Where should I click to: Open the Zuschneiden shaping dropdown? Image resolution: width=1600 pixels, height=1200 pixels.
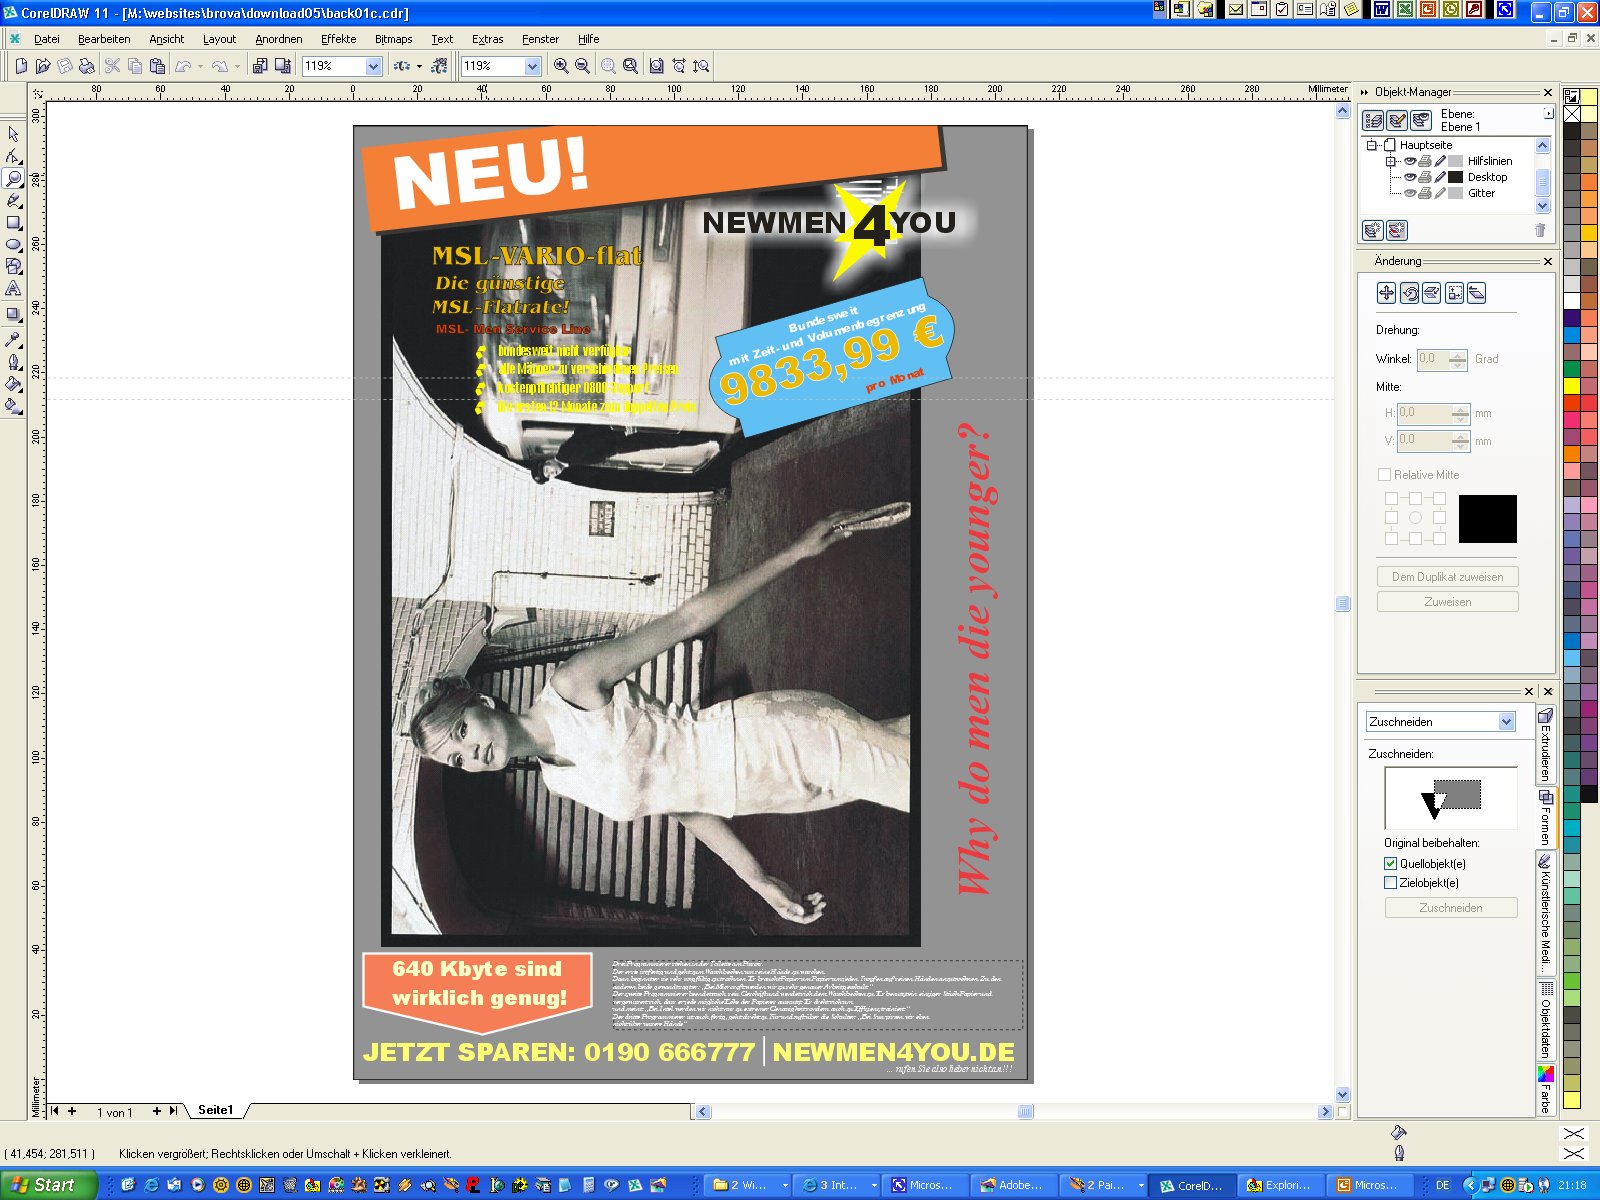(1507, 722)
